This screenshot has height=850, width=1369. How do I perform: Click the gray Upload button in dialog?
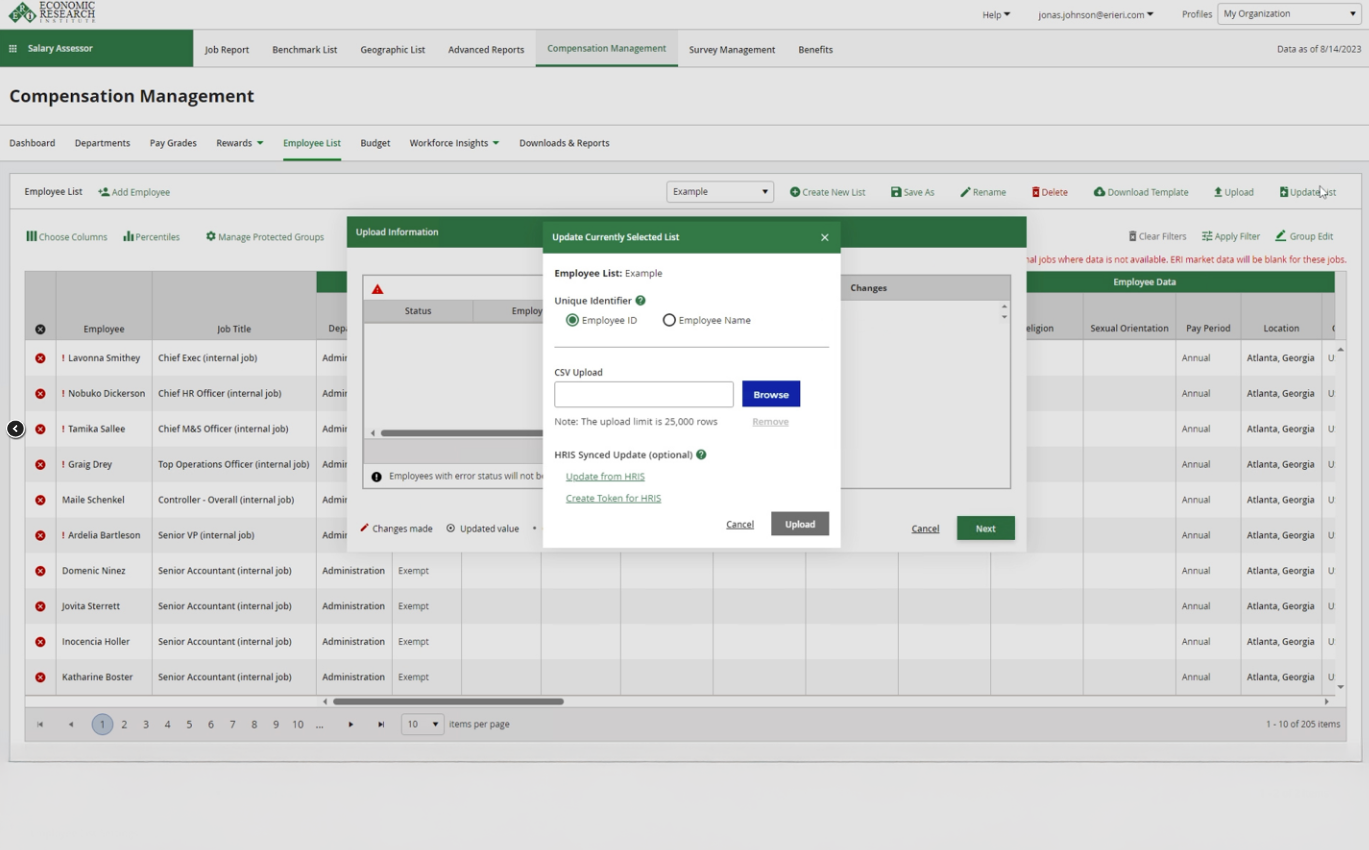click(800, 524)
